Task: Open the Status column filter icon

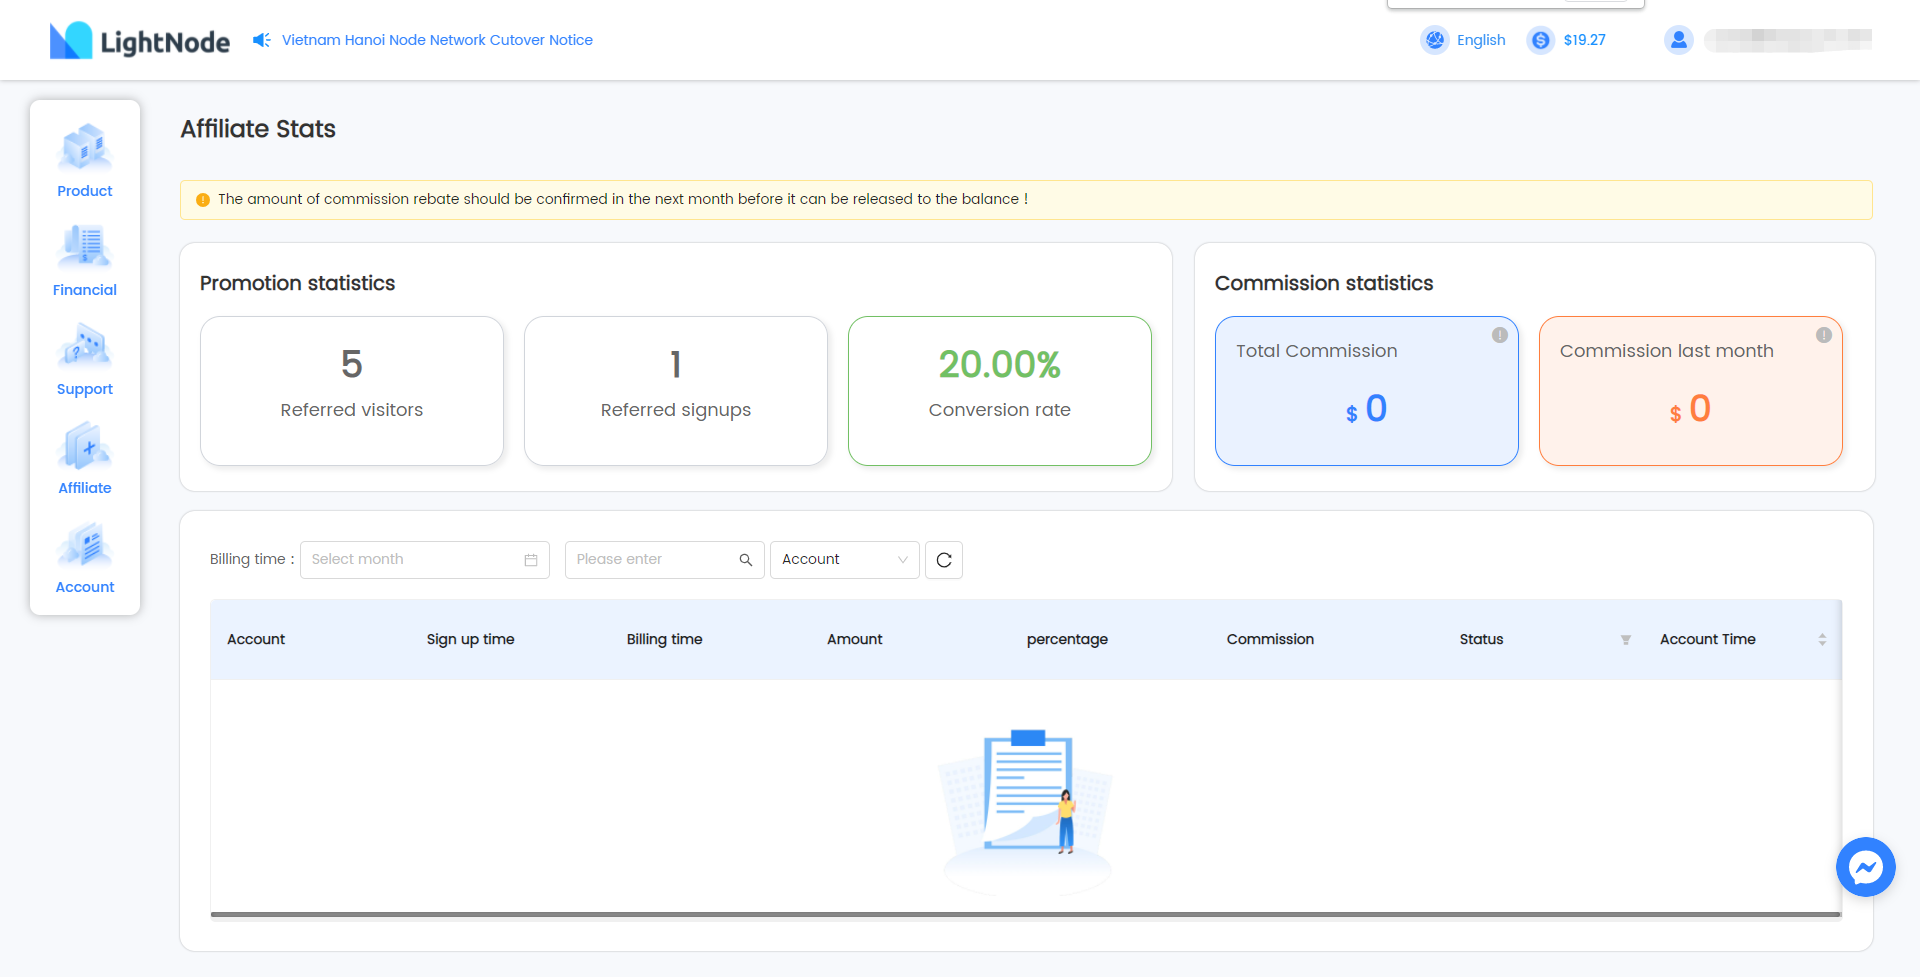Action: point(1626,640)
